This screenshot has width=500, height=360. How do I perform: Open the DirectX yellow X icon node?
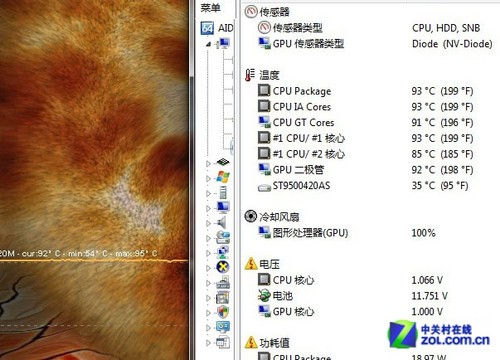click(223, 267)
